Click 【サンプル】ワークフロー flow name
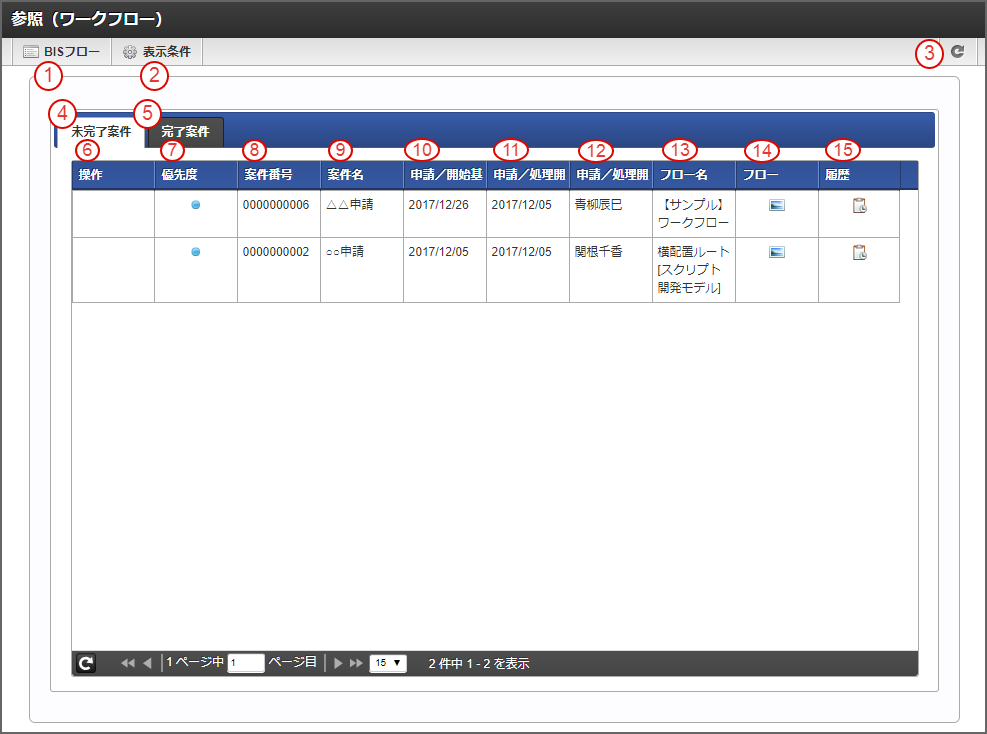 click(694, 213)
